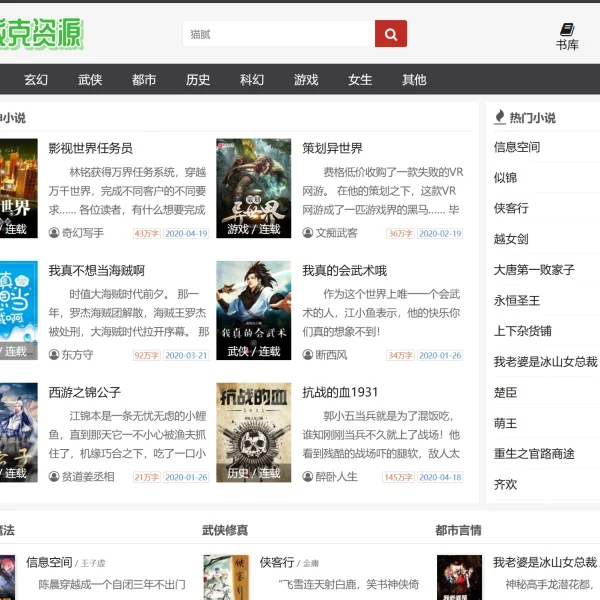
Task: Open 上下杂货铺 in hot novels list
Action: (522, 331)
